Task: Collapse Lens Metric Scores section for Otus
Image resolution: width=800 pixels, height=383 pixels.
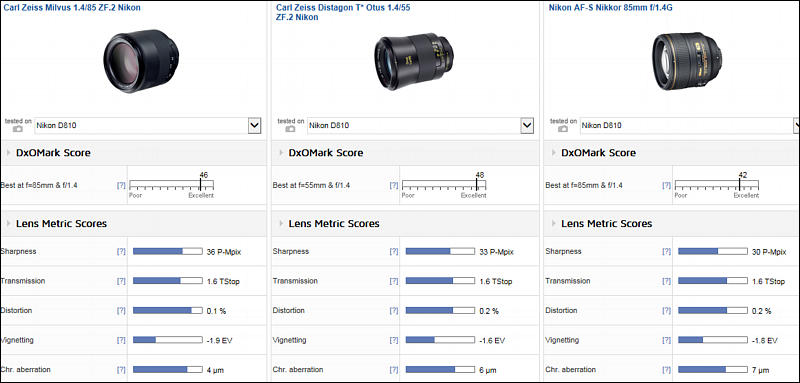Action: pos(281,224)
